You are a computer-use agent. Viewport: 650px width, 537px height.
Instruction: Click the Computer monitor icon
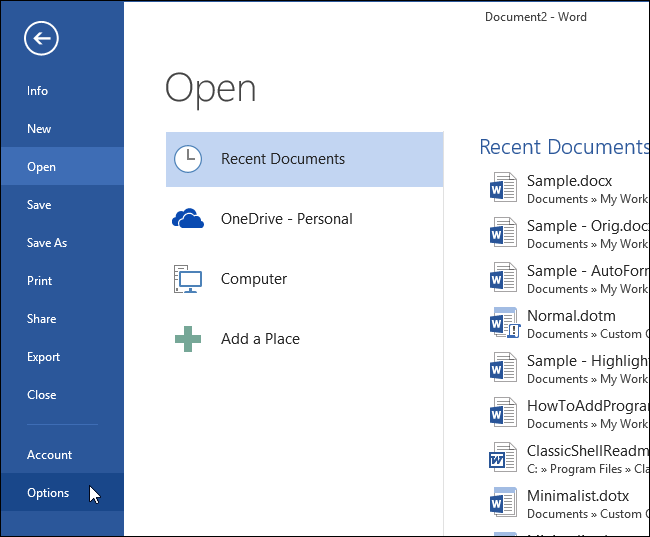[188, 279]
